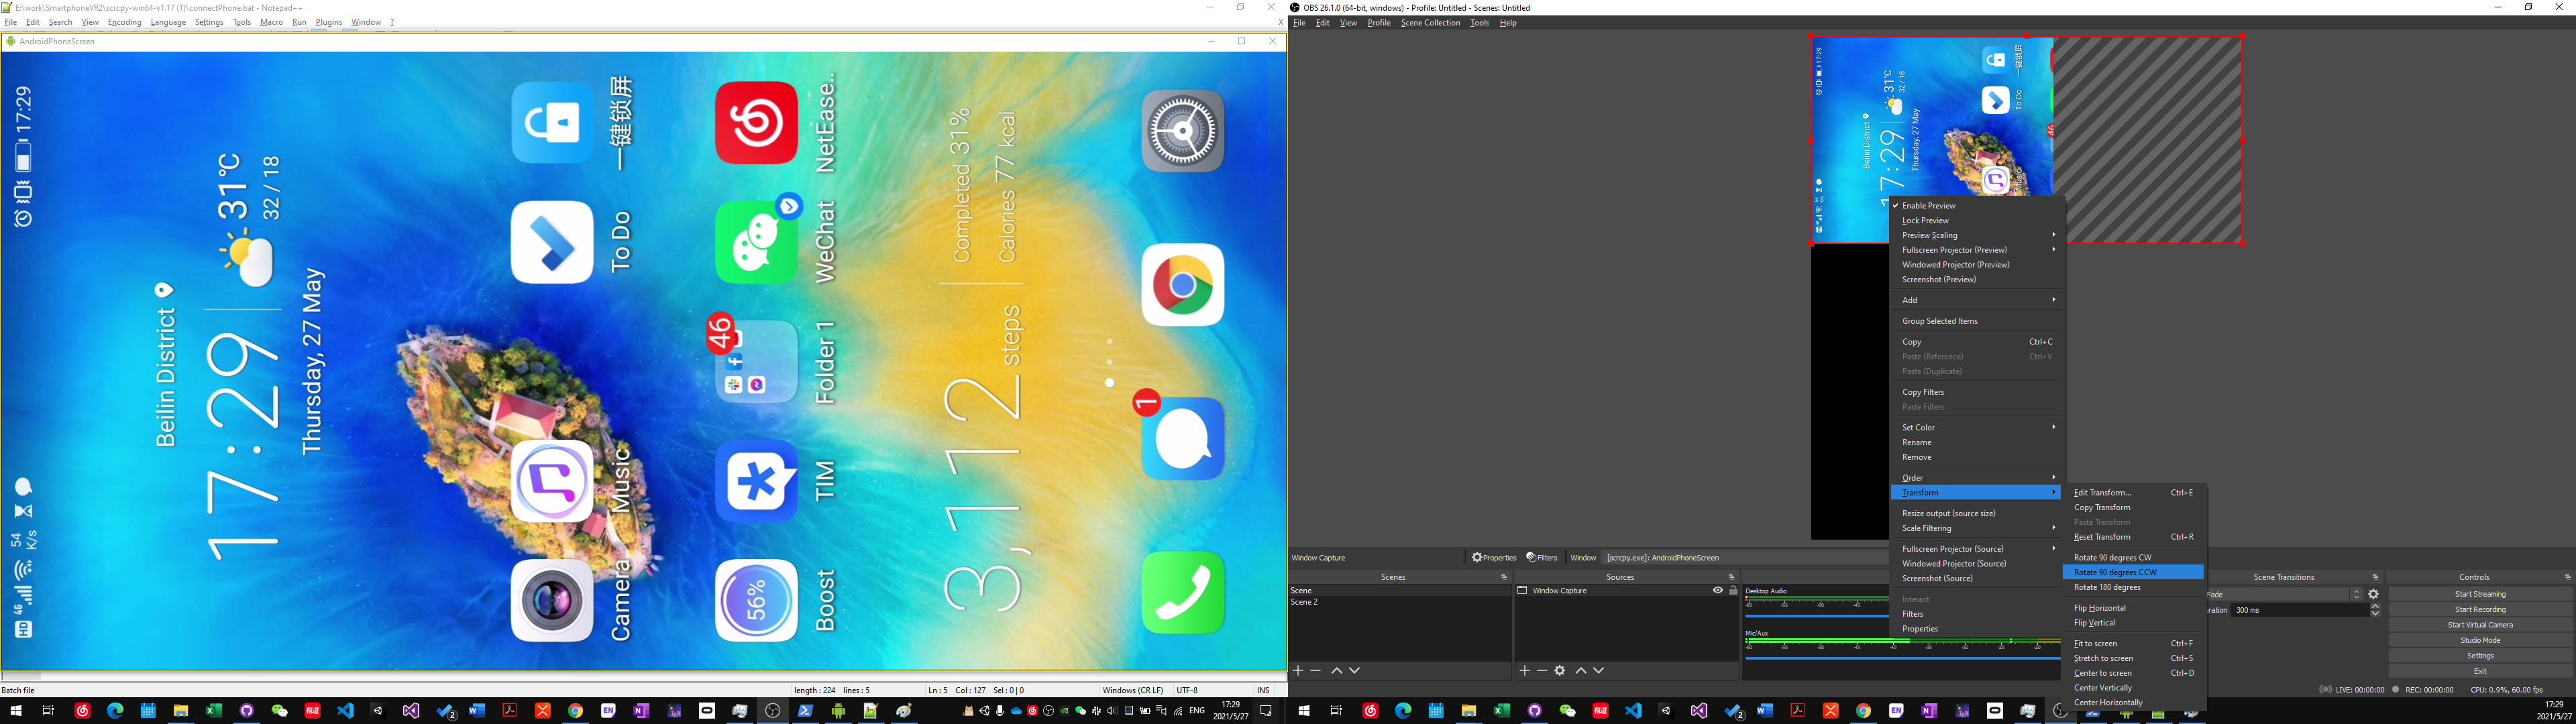Open the Plugins menu in Notepad++

329,22
